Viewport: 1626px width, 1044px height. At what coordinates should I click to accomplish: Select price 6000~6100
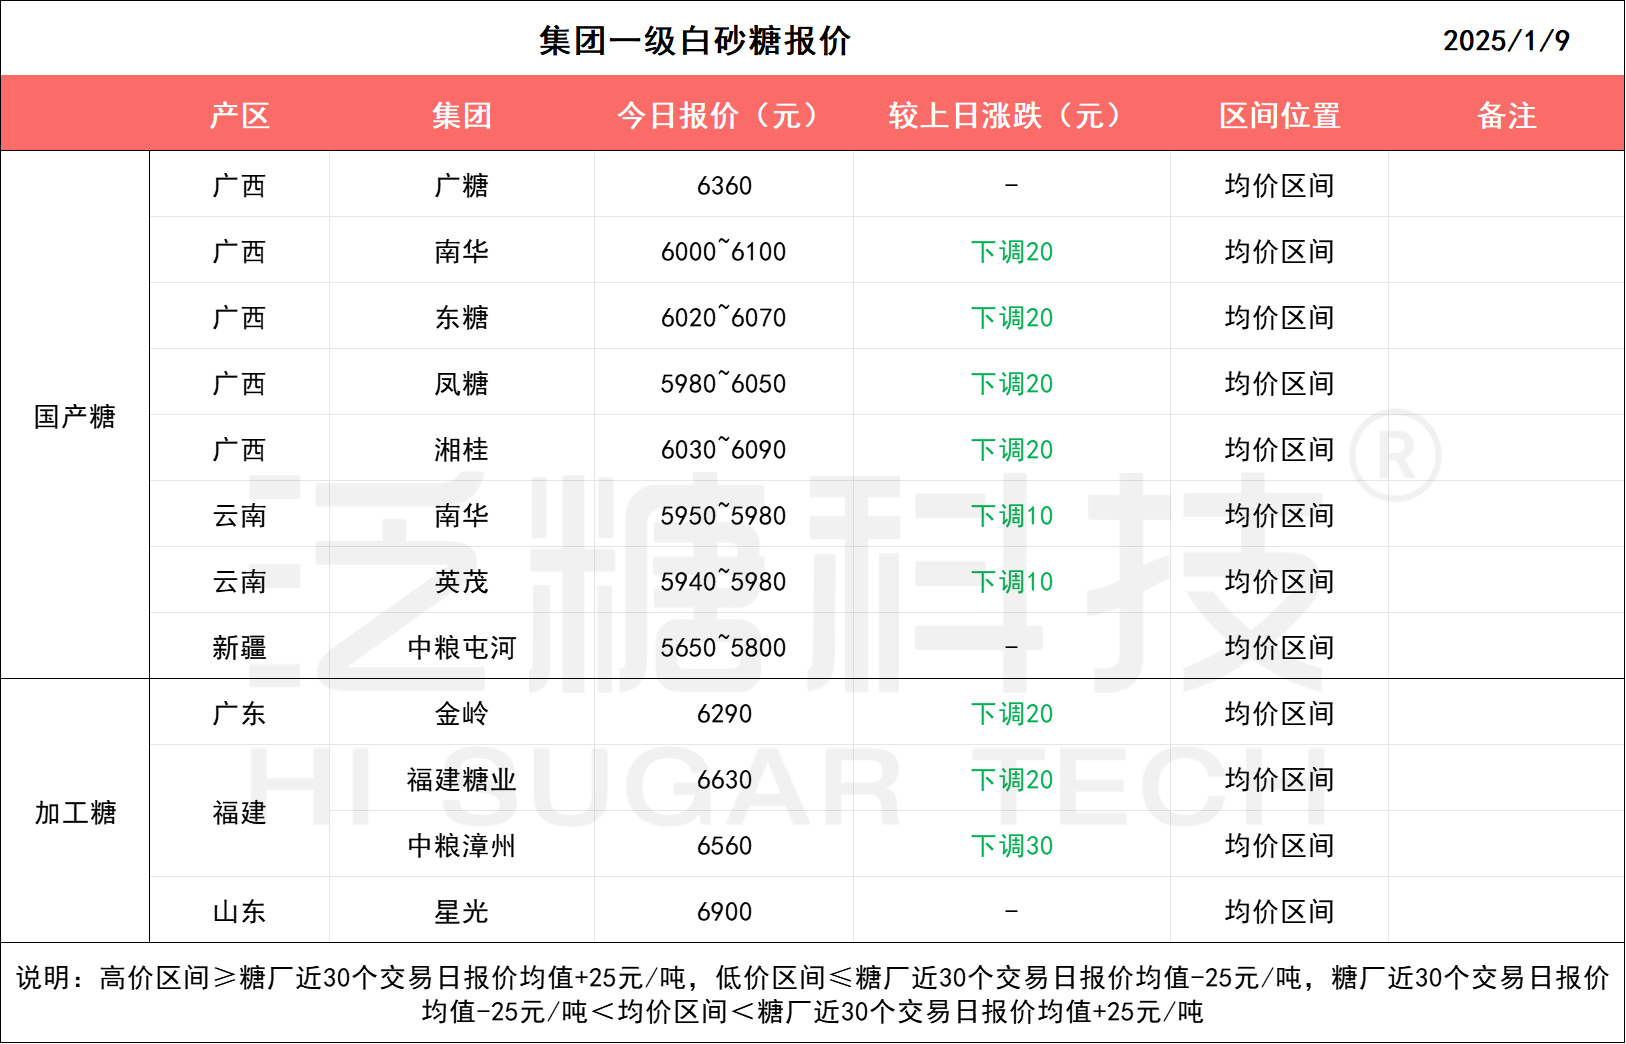[x=724, y=251]
